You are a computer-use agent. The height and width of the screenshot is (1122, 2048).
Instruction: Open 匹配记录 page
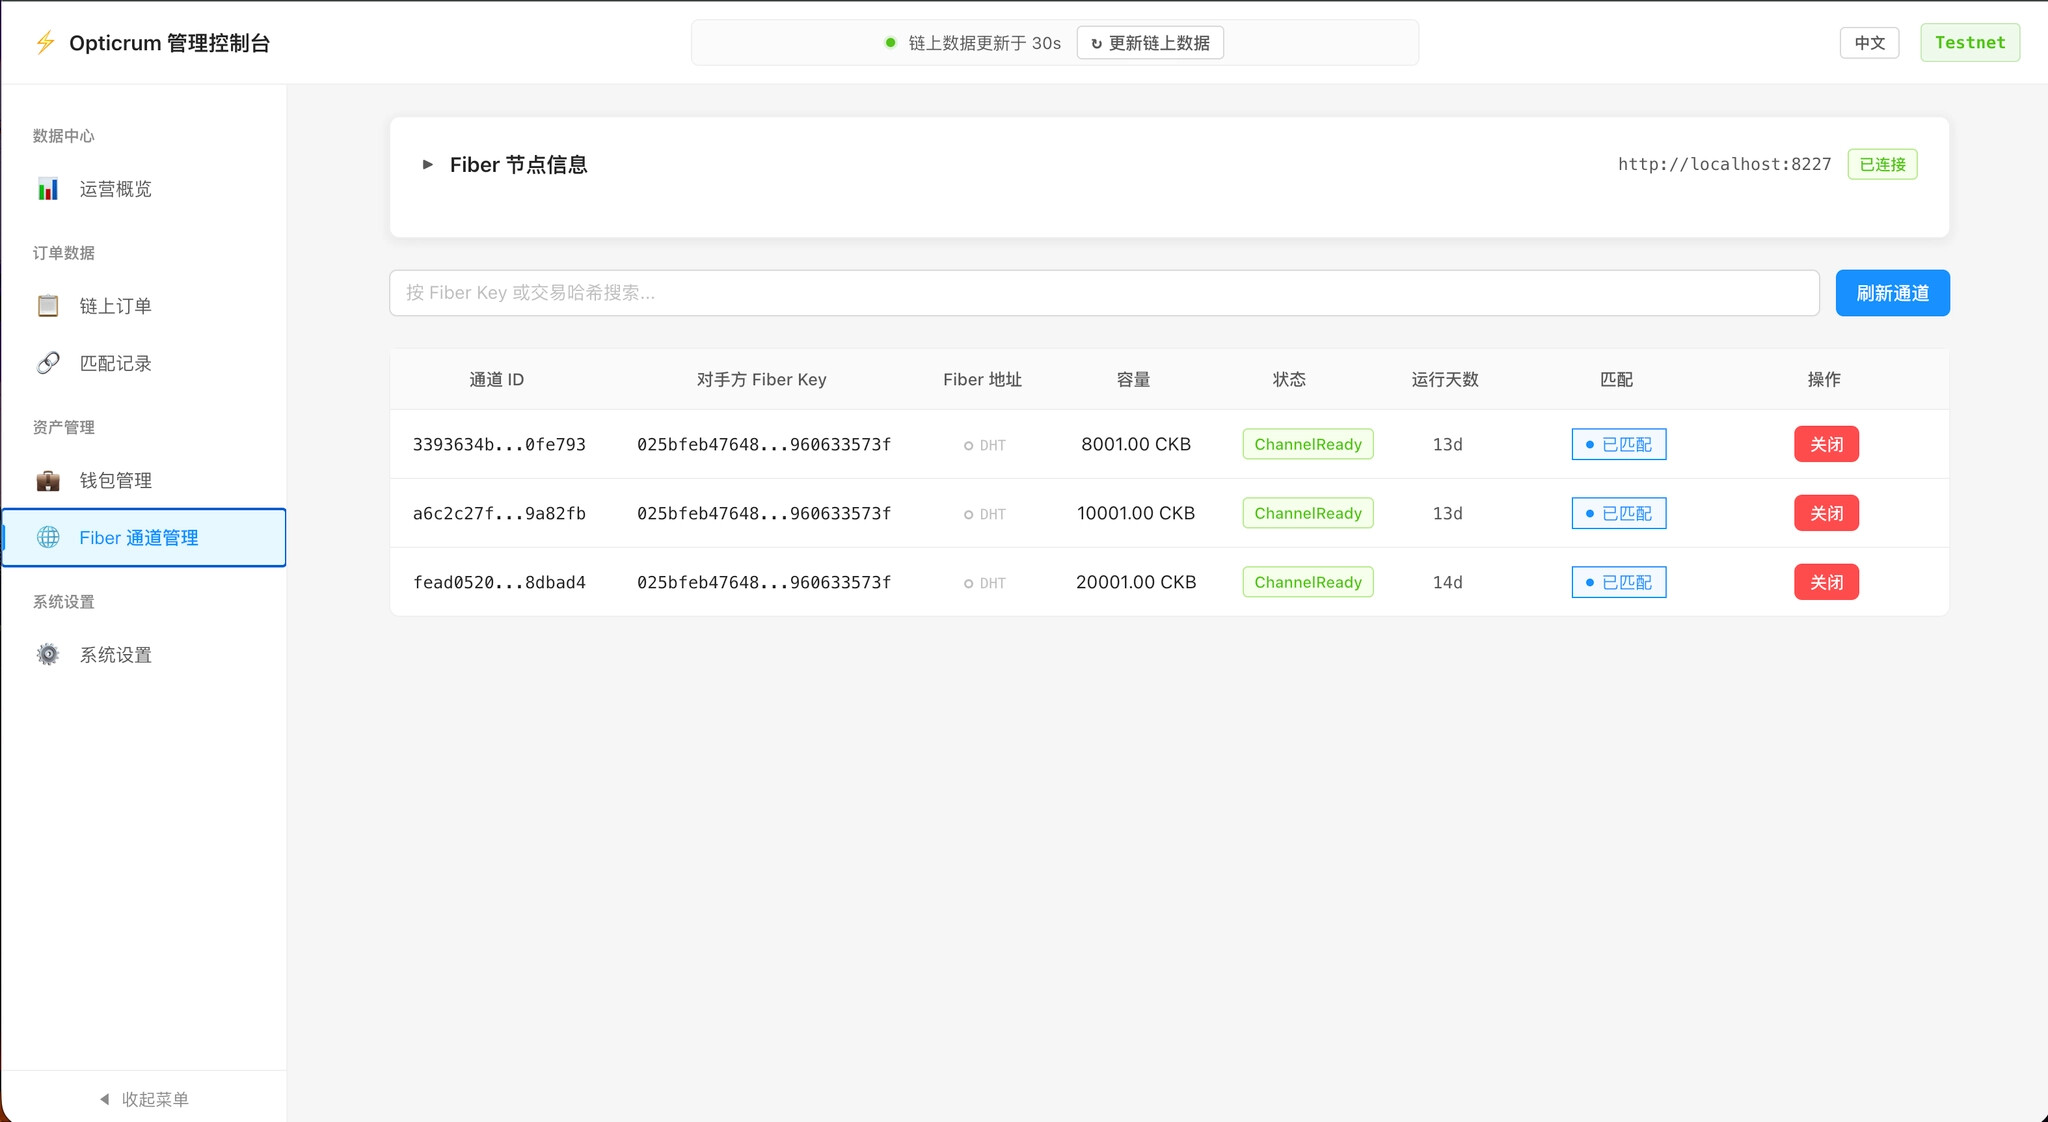tap(144, 363)
